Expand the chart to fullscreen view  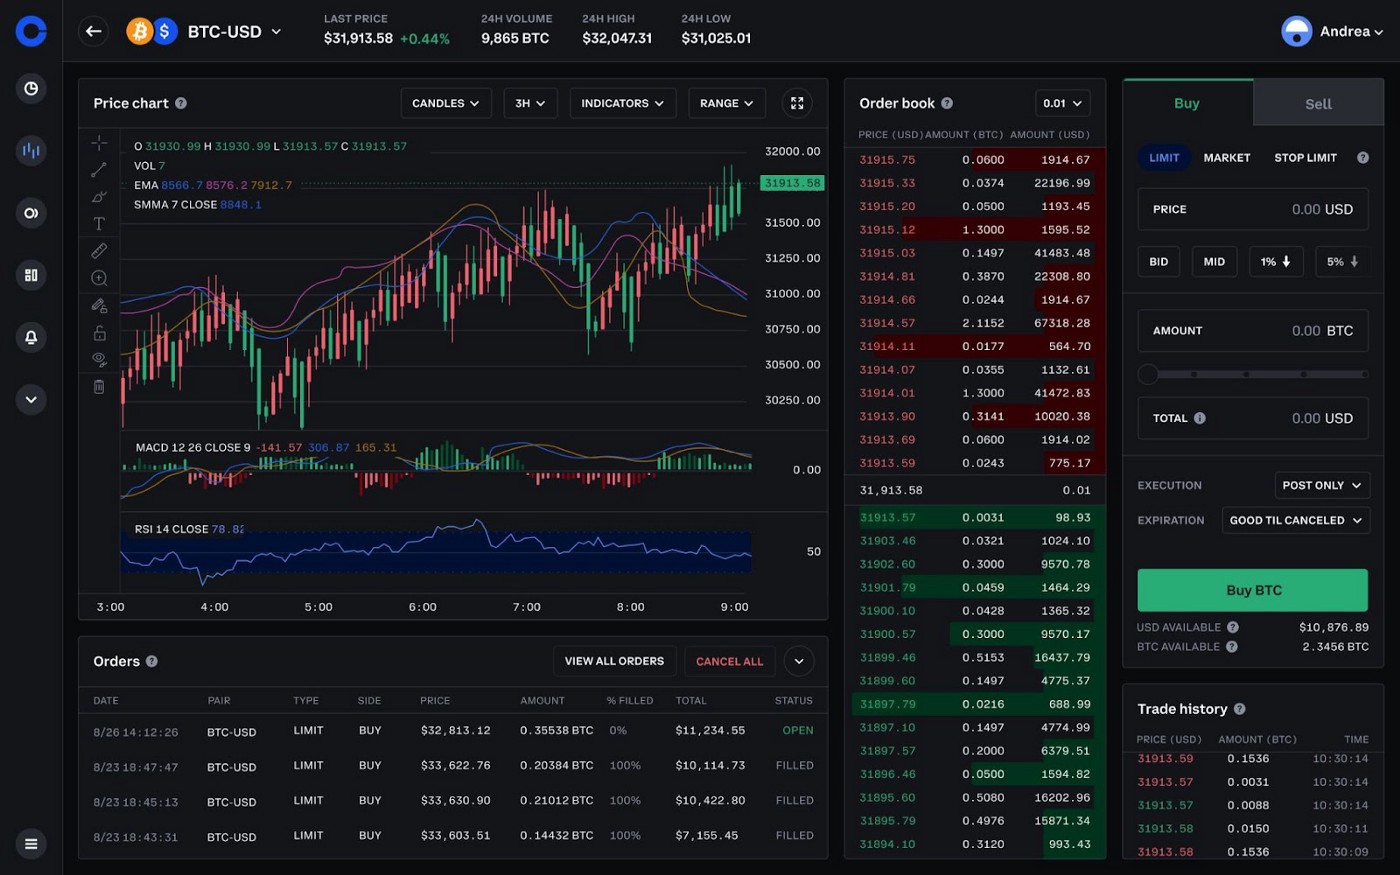pos(797,102)
